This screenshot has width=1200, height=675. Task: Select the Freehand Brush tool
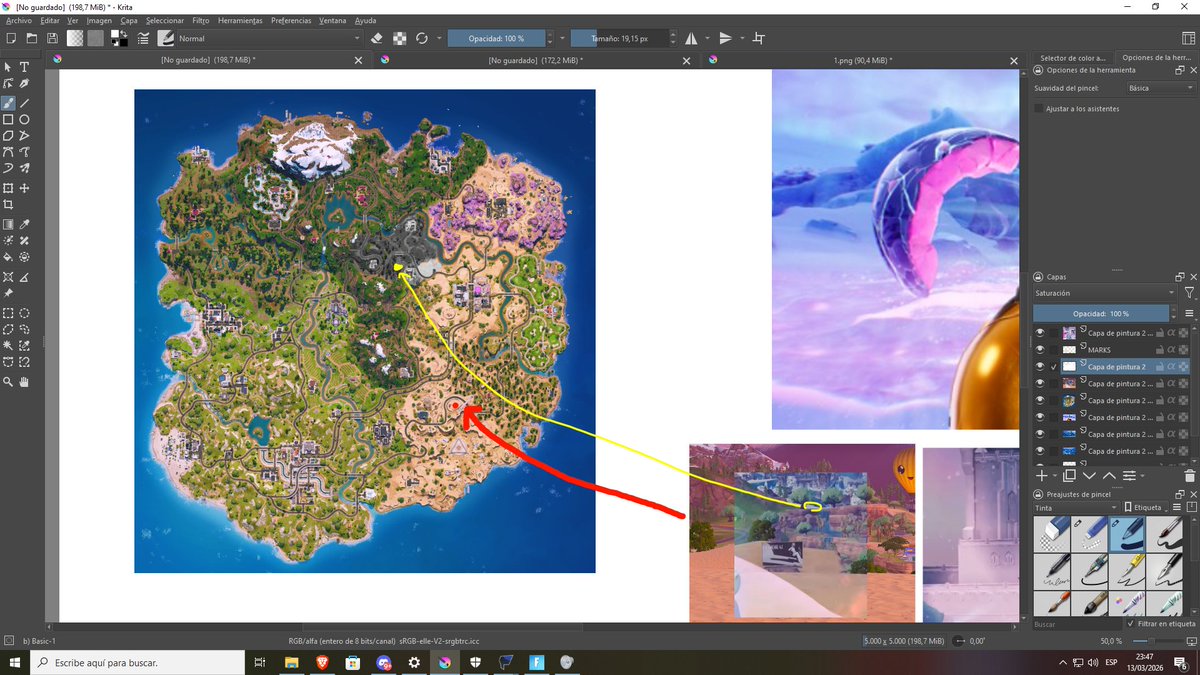click(8, 103)
